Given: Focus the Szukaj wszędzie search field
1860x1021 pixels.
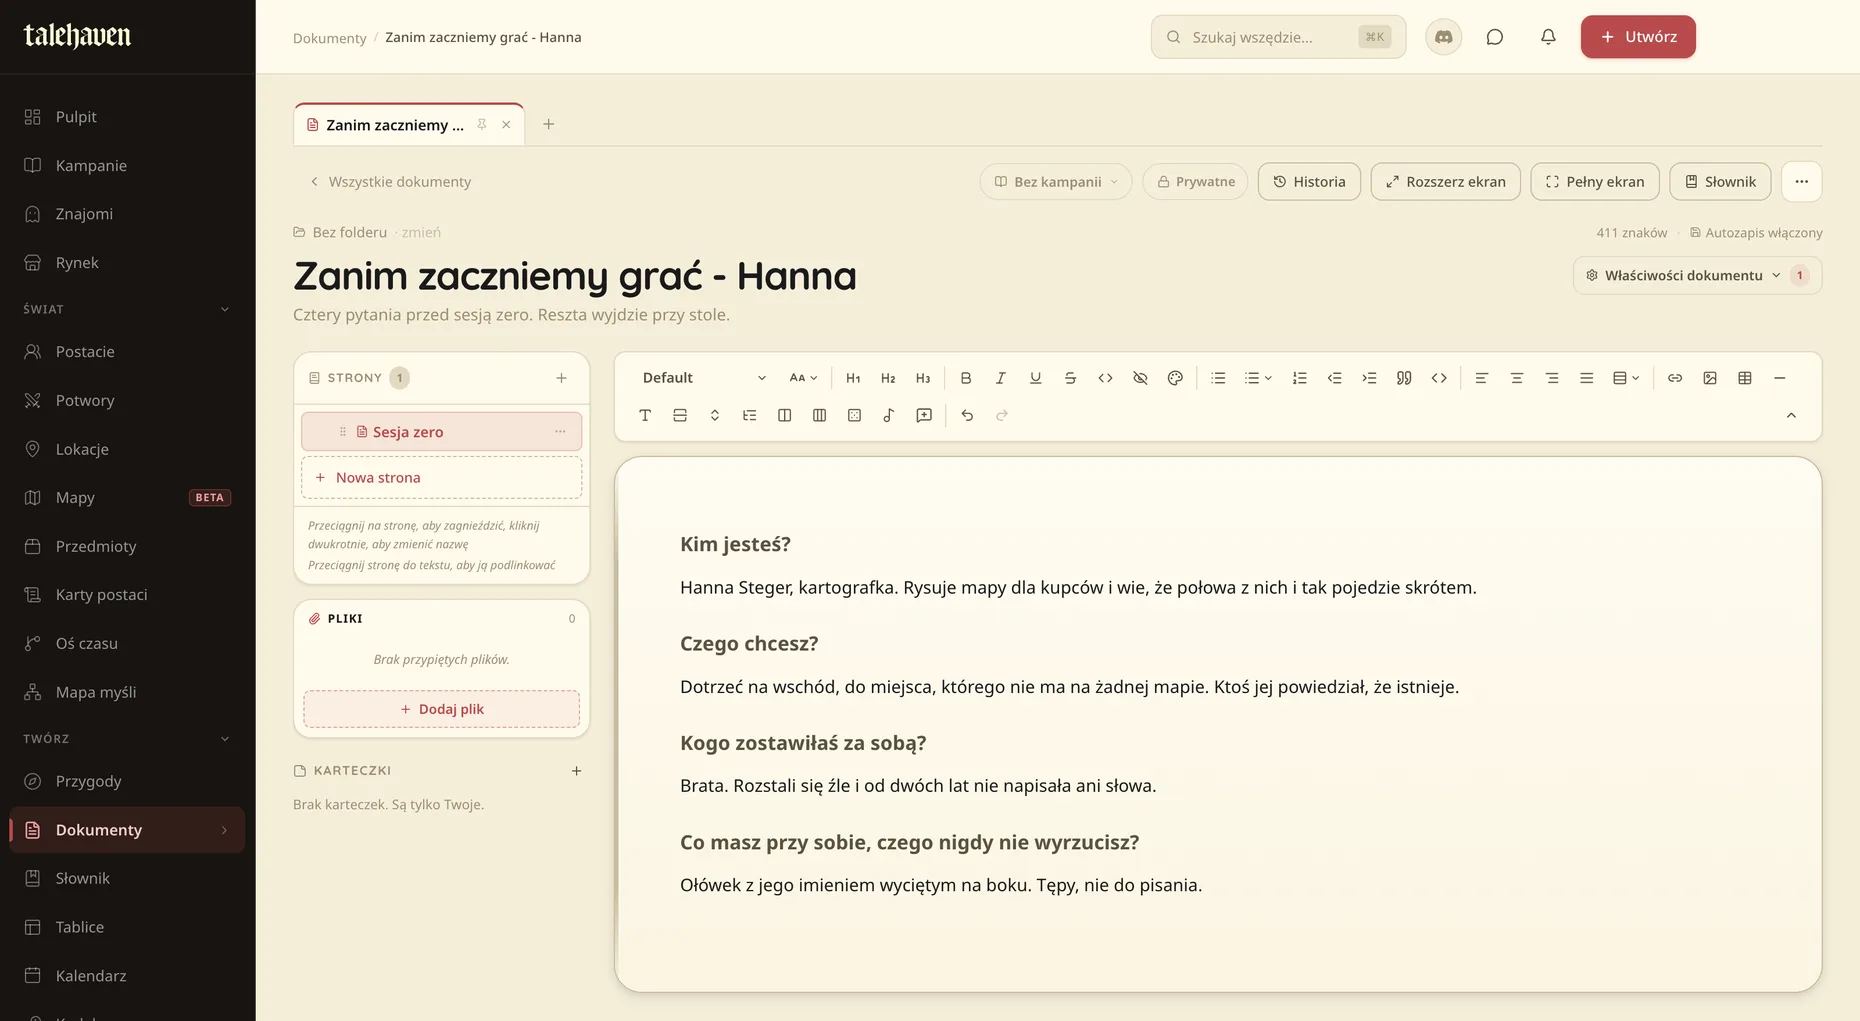Looking at the screenshot, I should click(1278, 37).
